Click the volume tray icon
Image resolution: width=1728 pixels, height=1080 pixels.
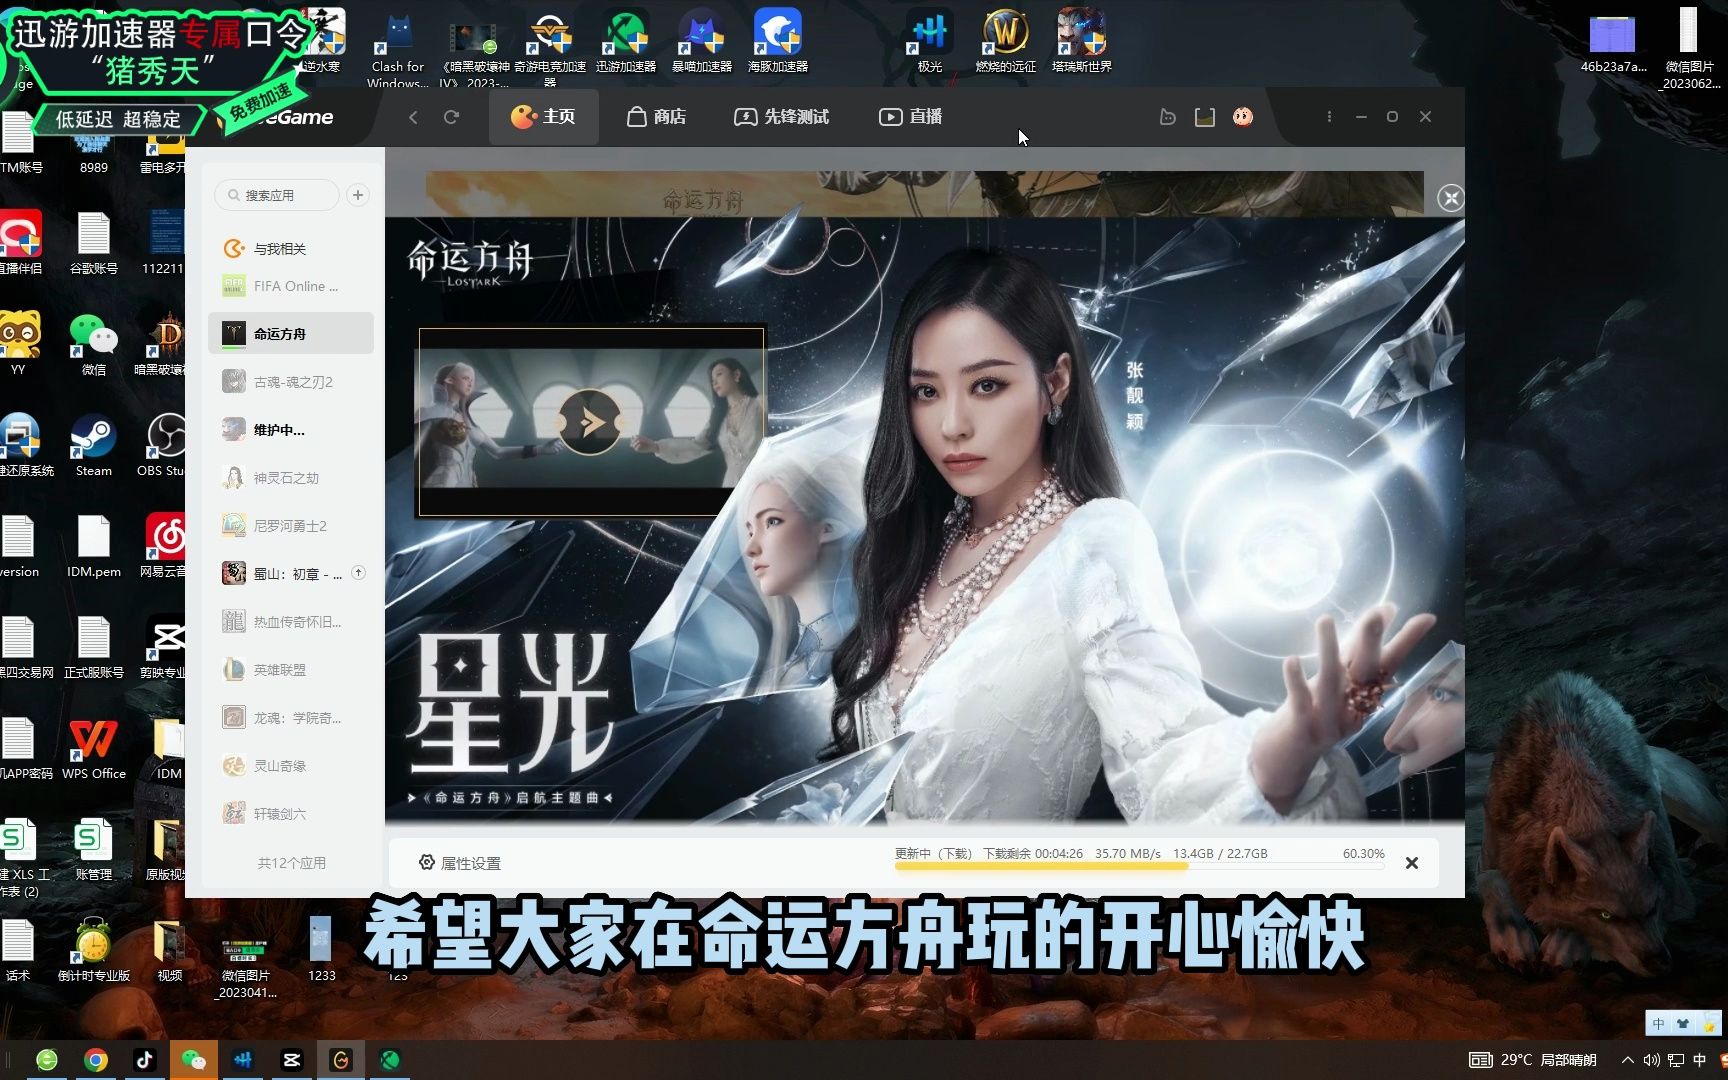click(1651, 1060)
